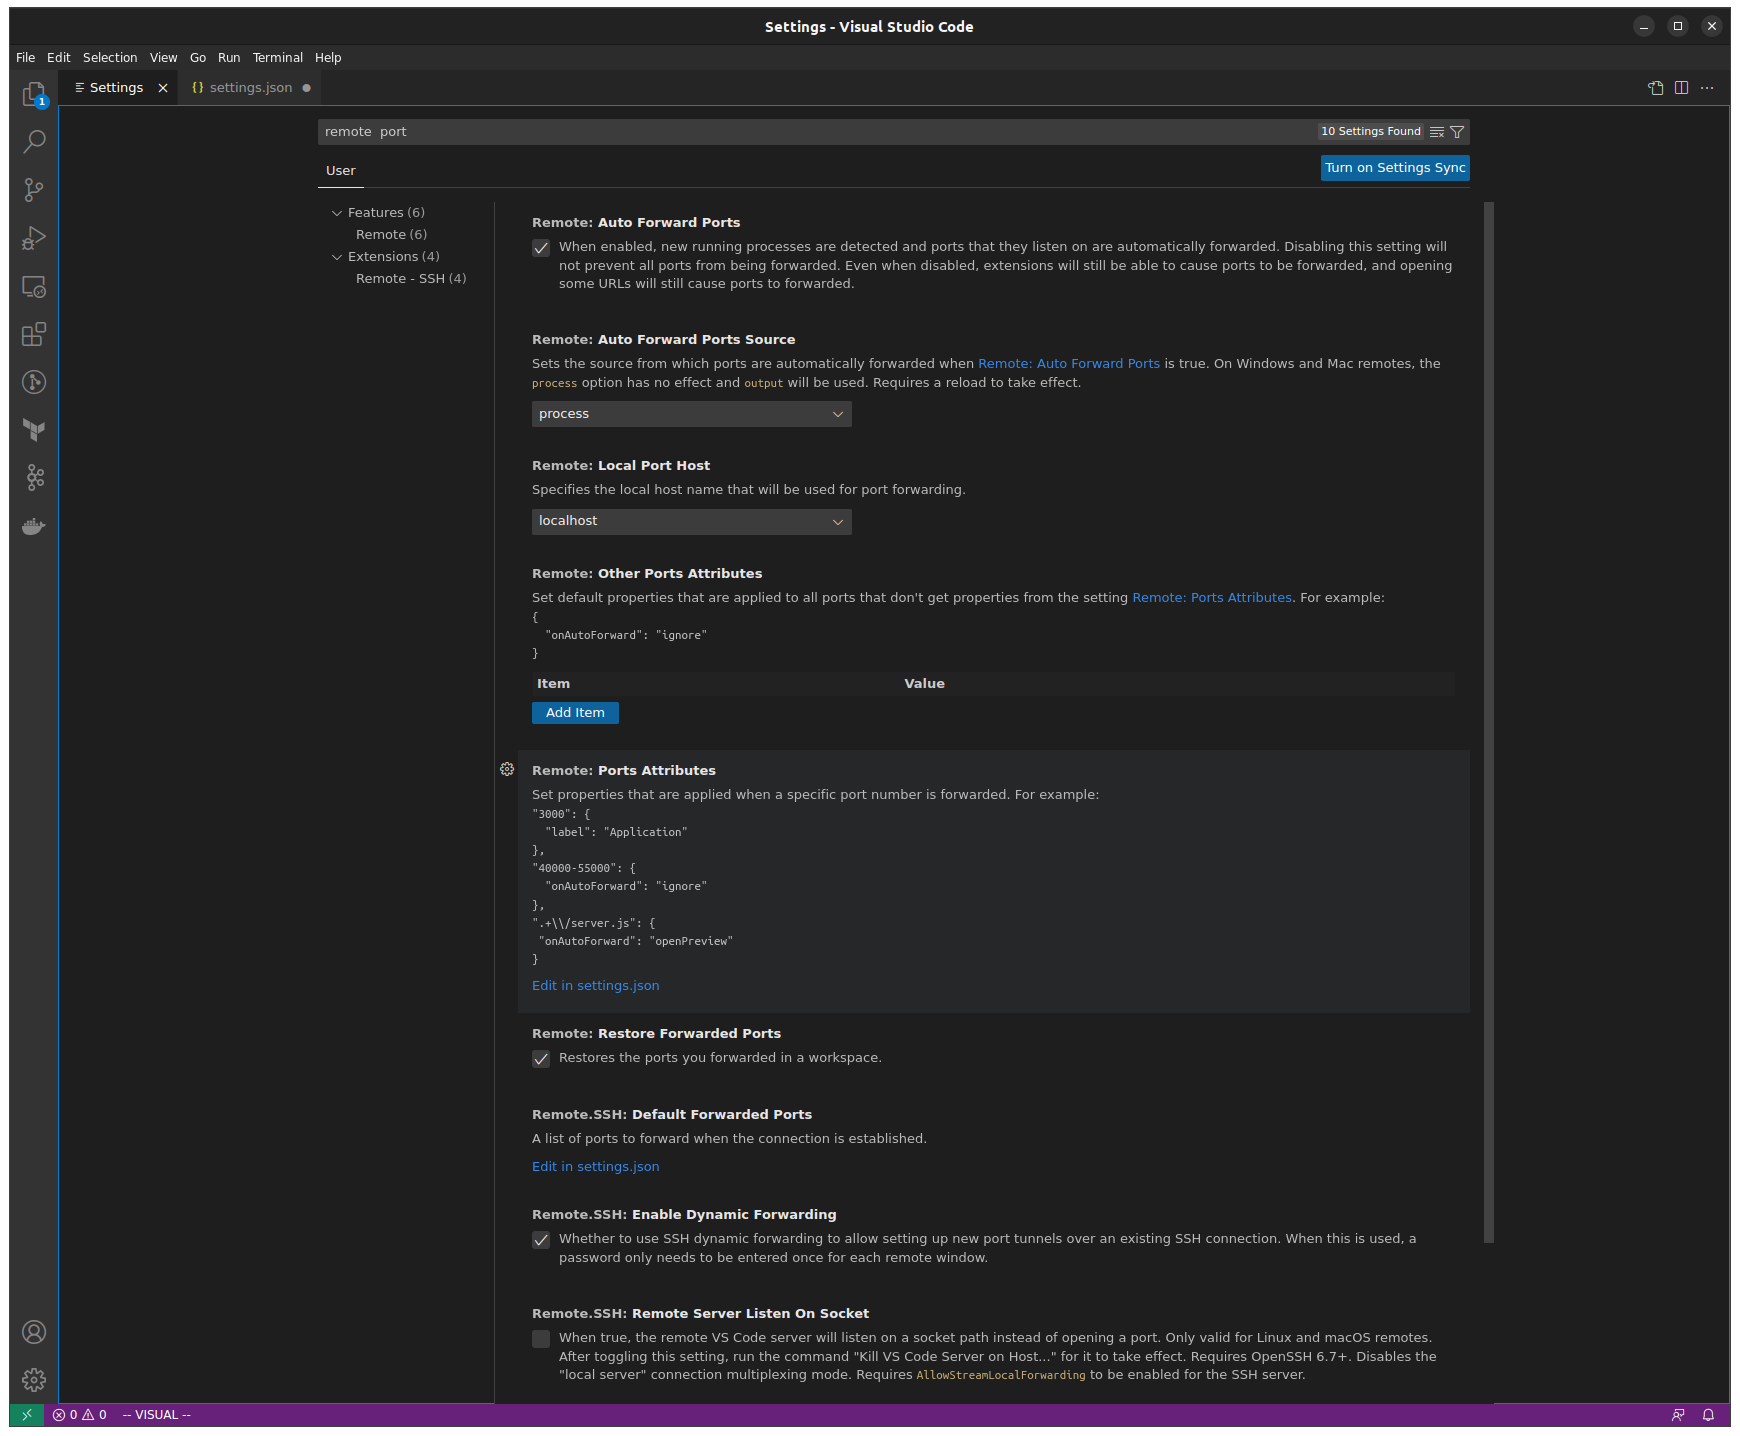Open the Docker extension view
The height and width of the screenshot is (1436, 1740).
click(x=34, y=526)
